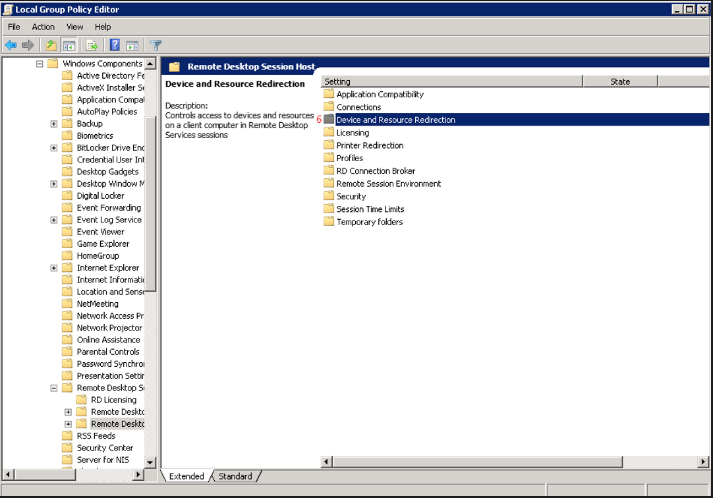Viewport: 713px width, 498px height.
Task: Click tree pane scroll up arrow
Action: (150, 63)
